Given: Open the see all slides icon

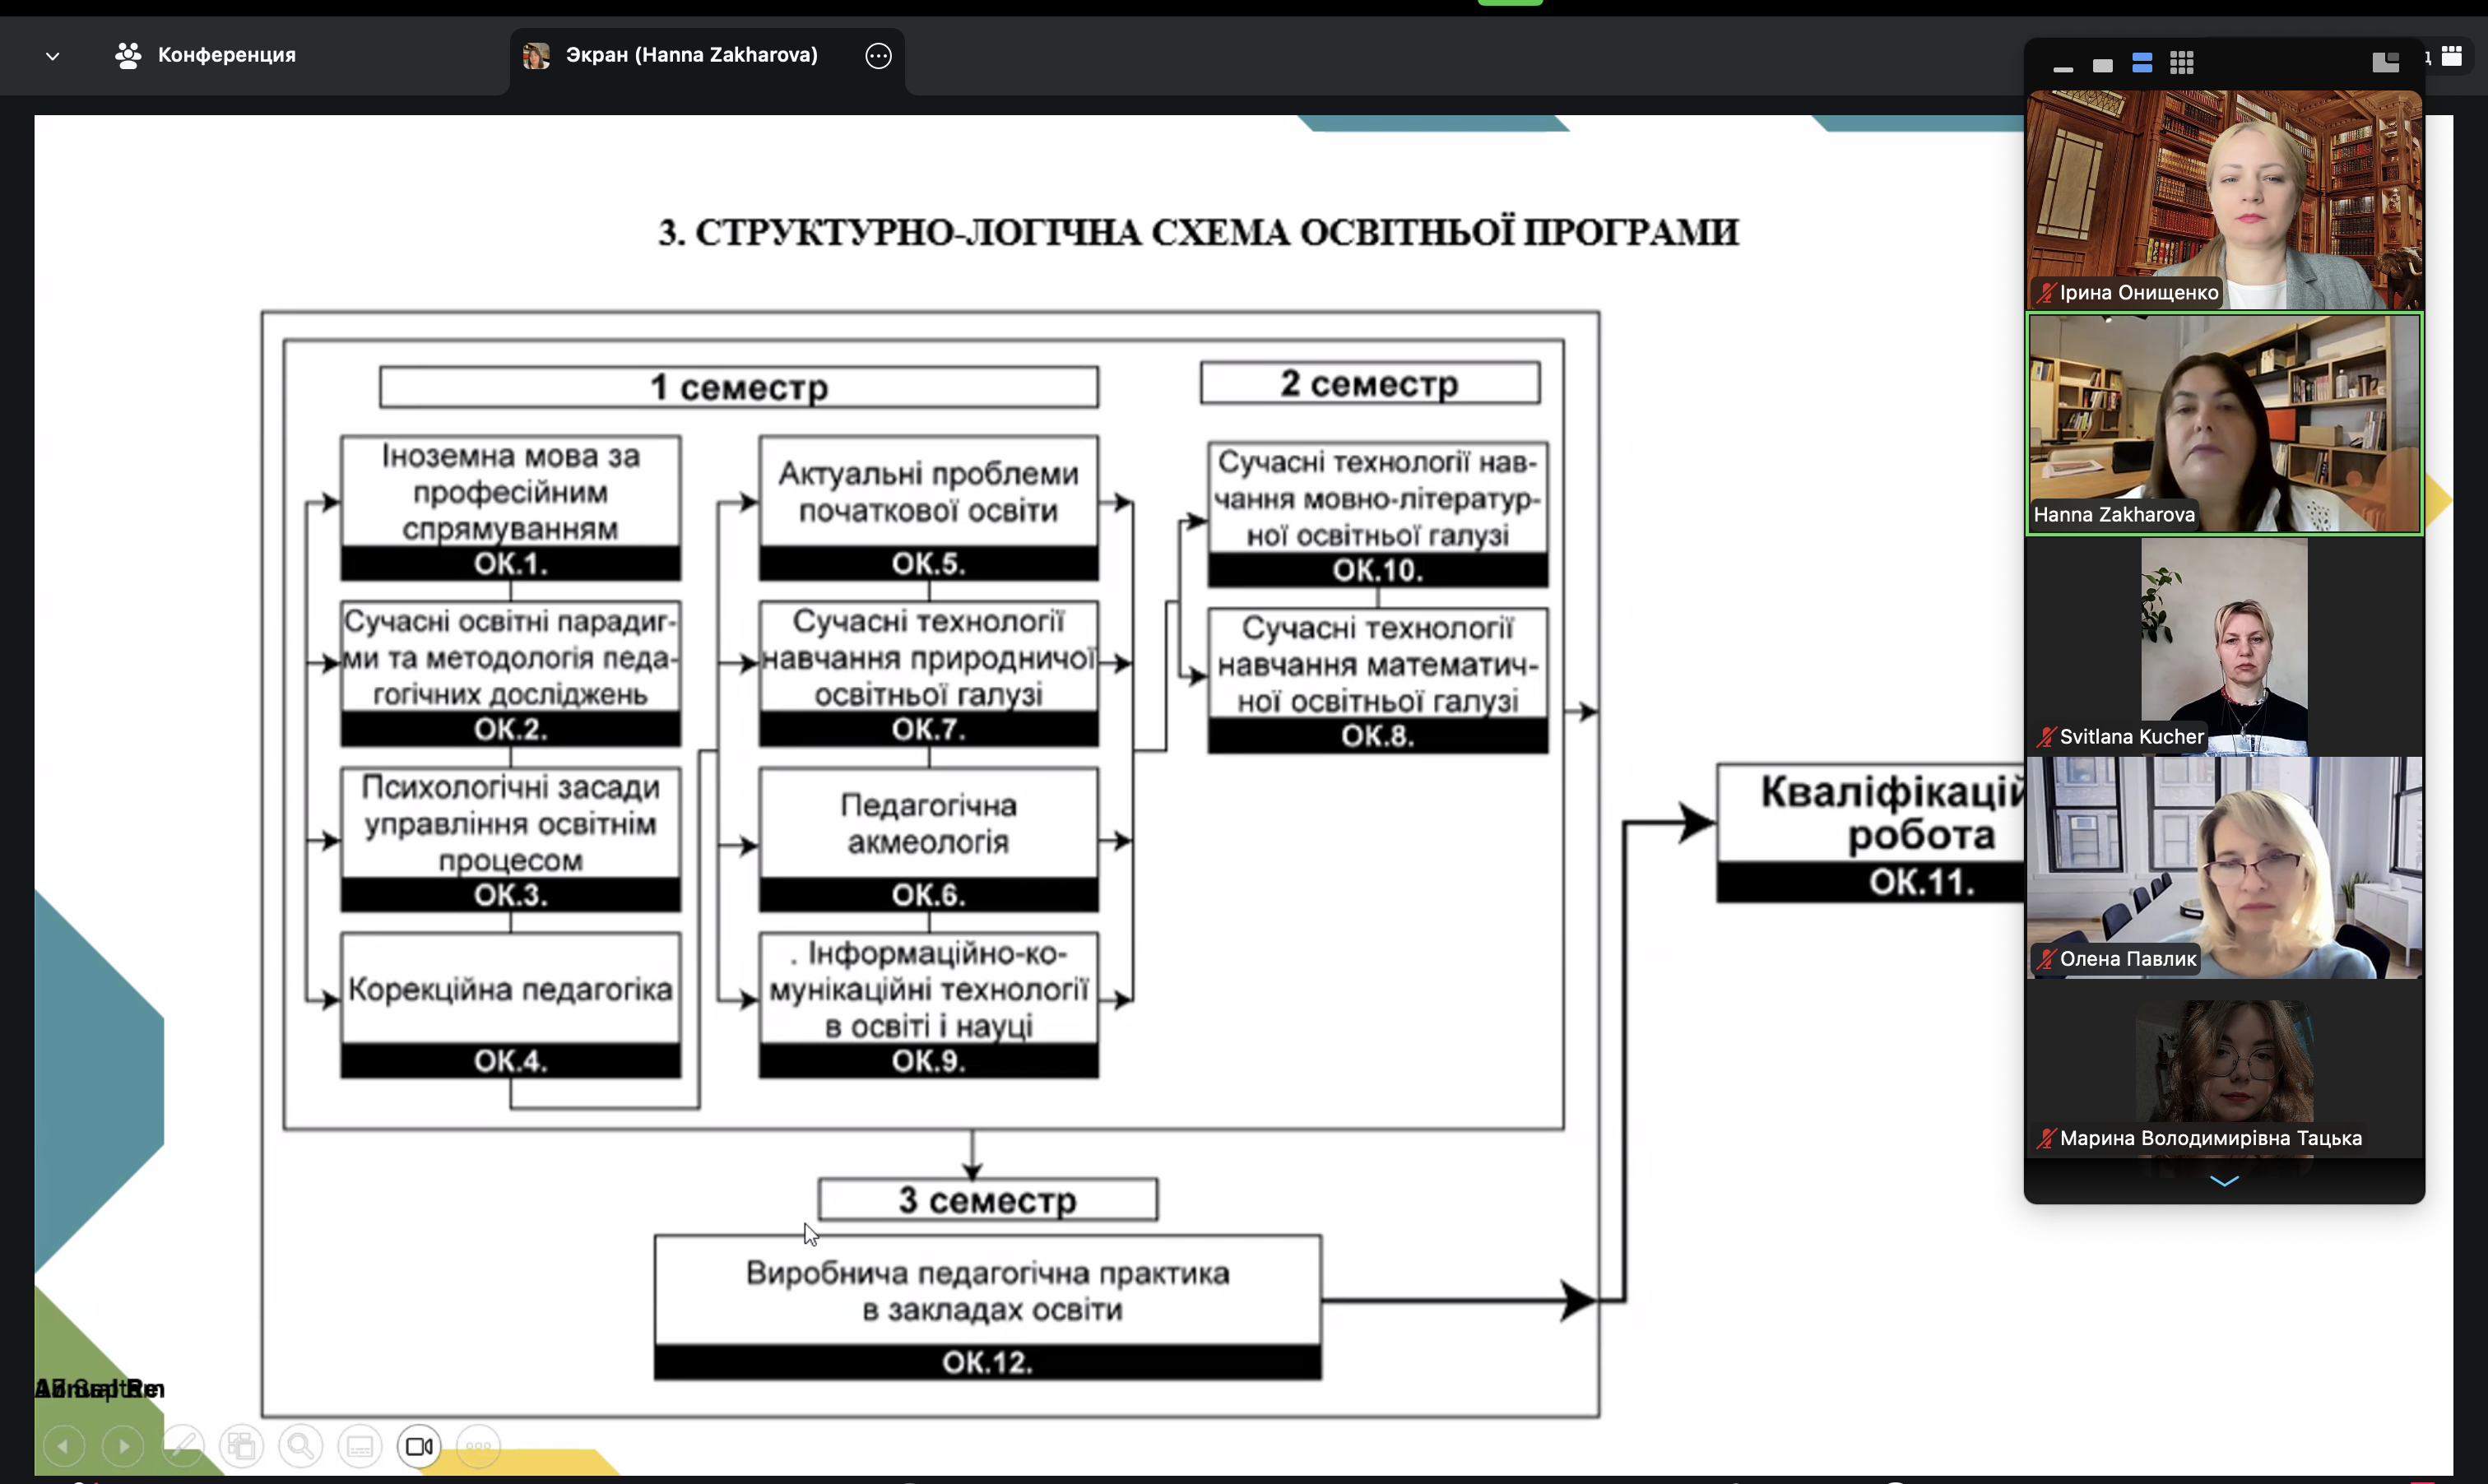Looking at the screenshot, I should pos(242,1446).
